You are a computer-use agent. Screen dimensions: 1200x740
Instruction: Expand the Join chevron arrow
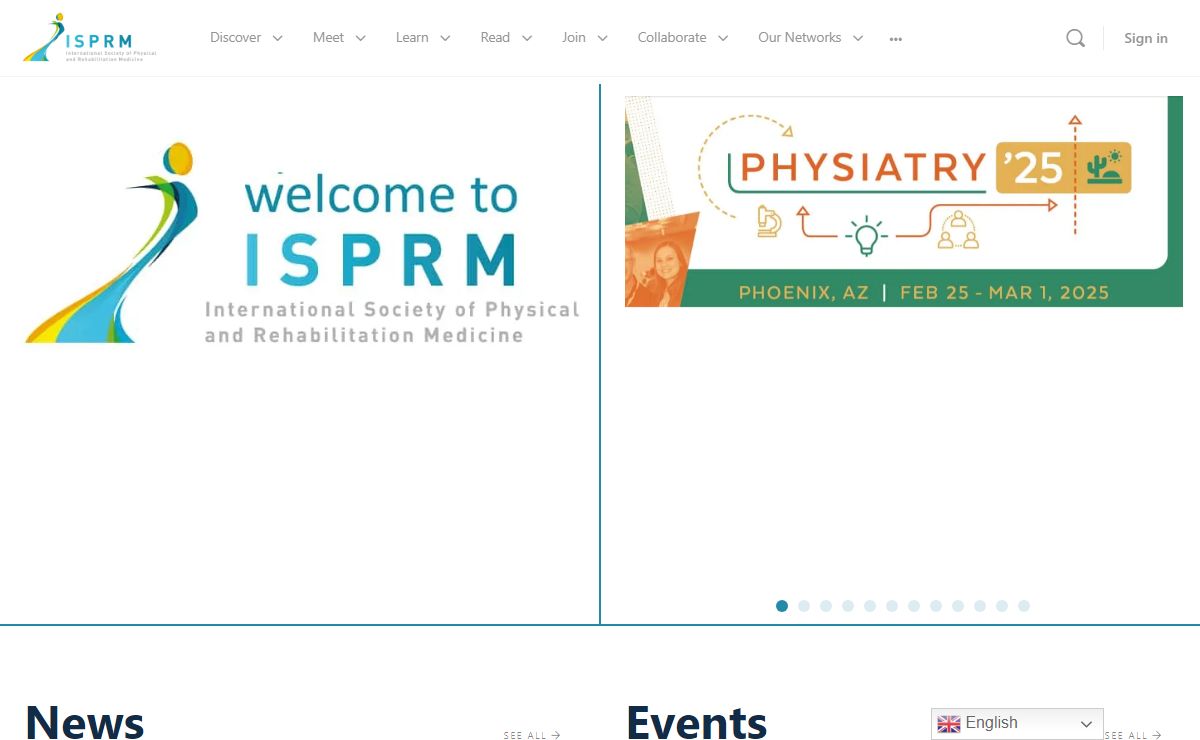603,38
